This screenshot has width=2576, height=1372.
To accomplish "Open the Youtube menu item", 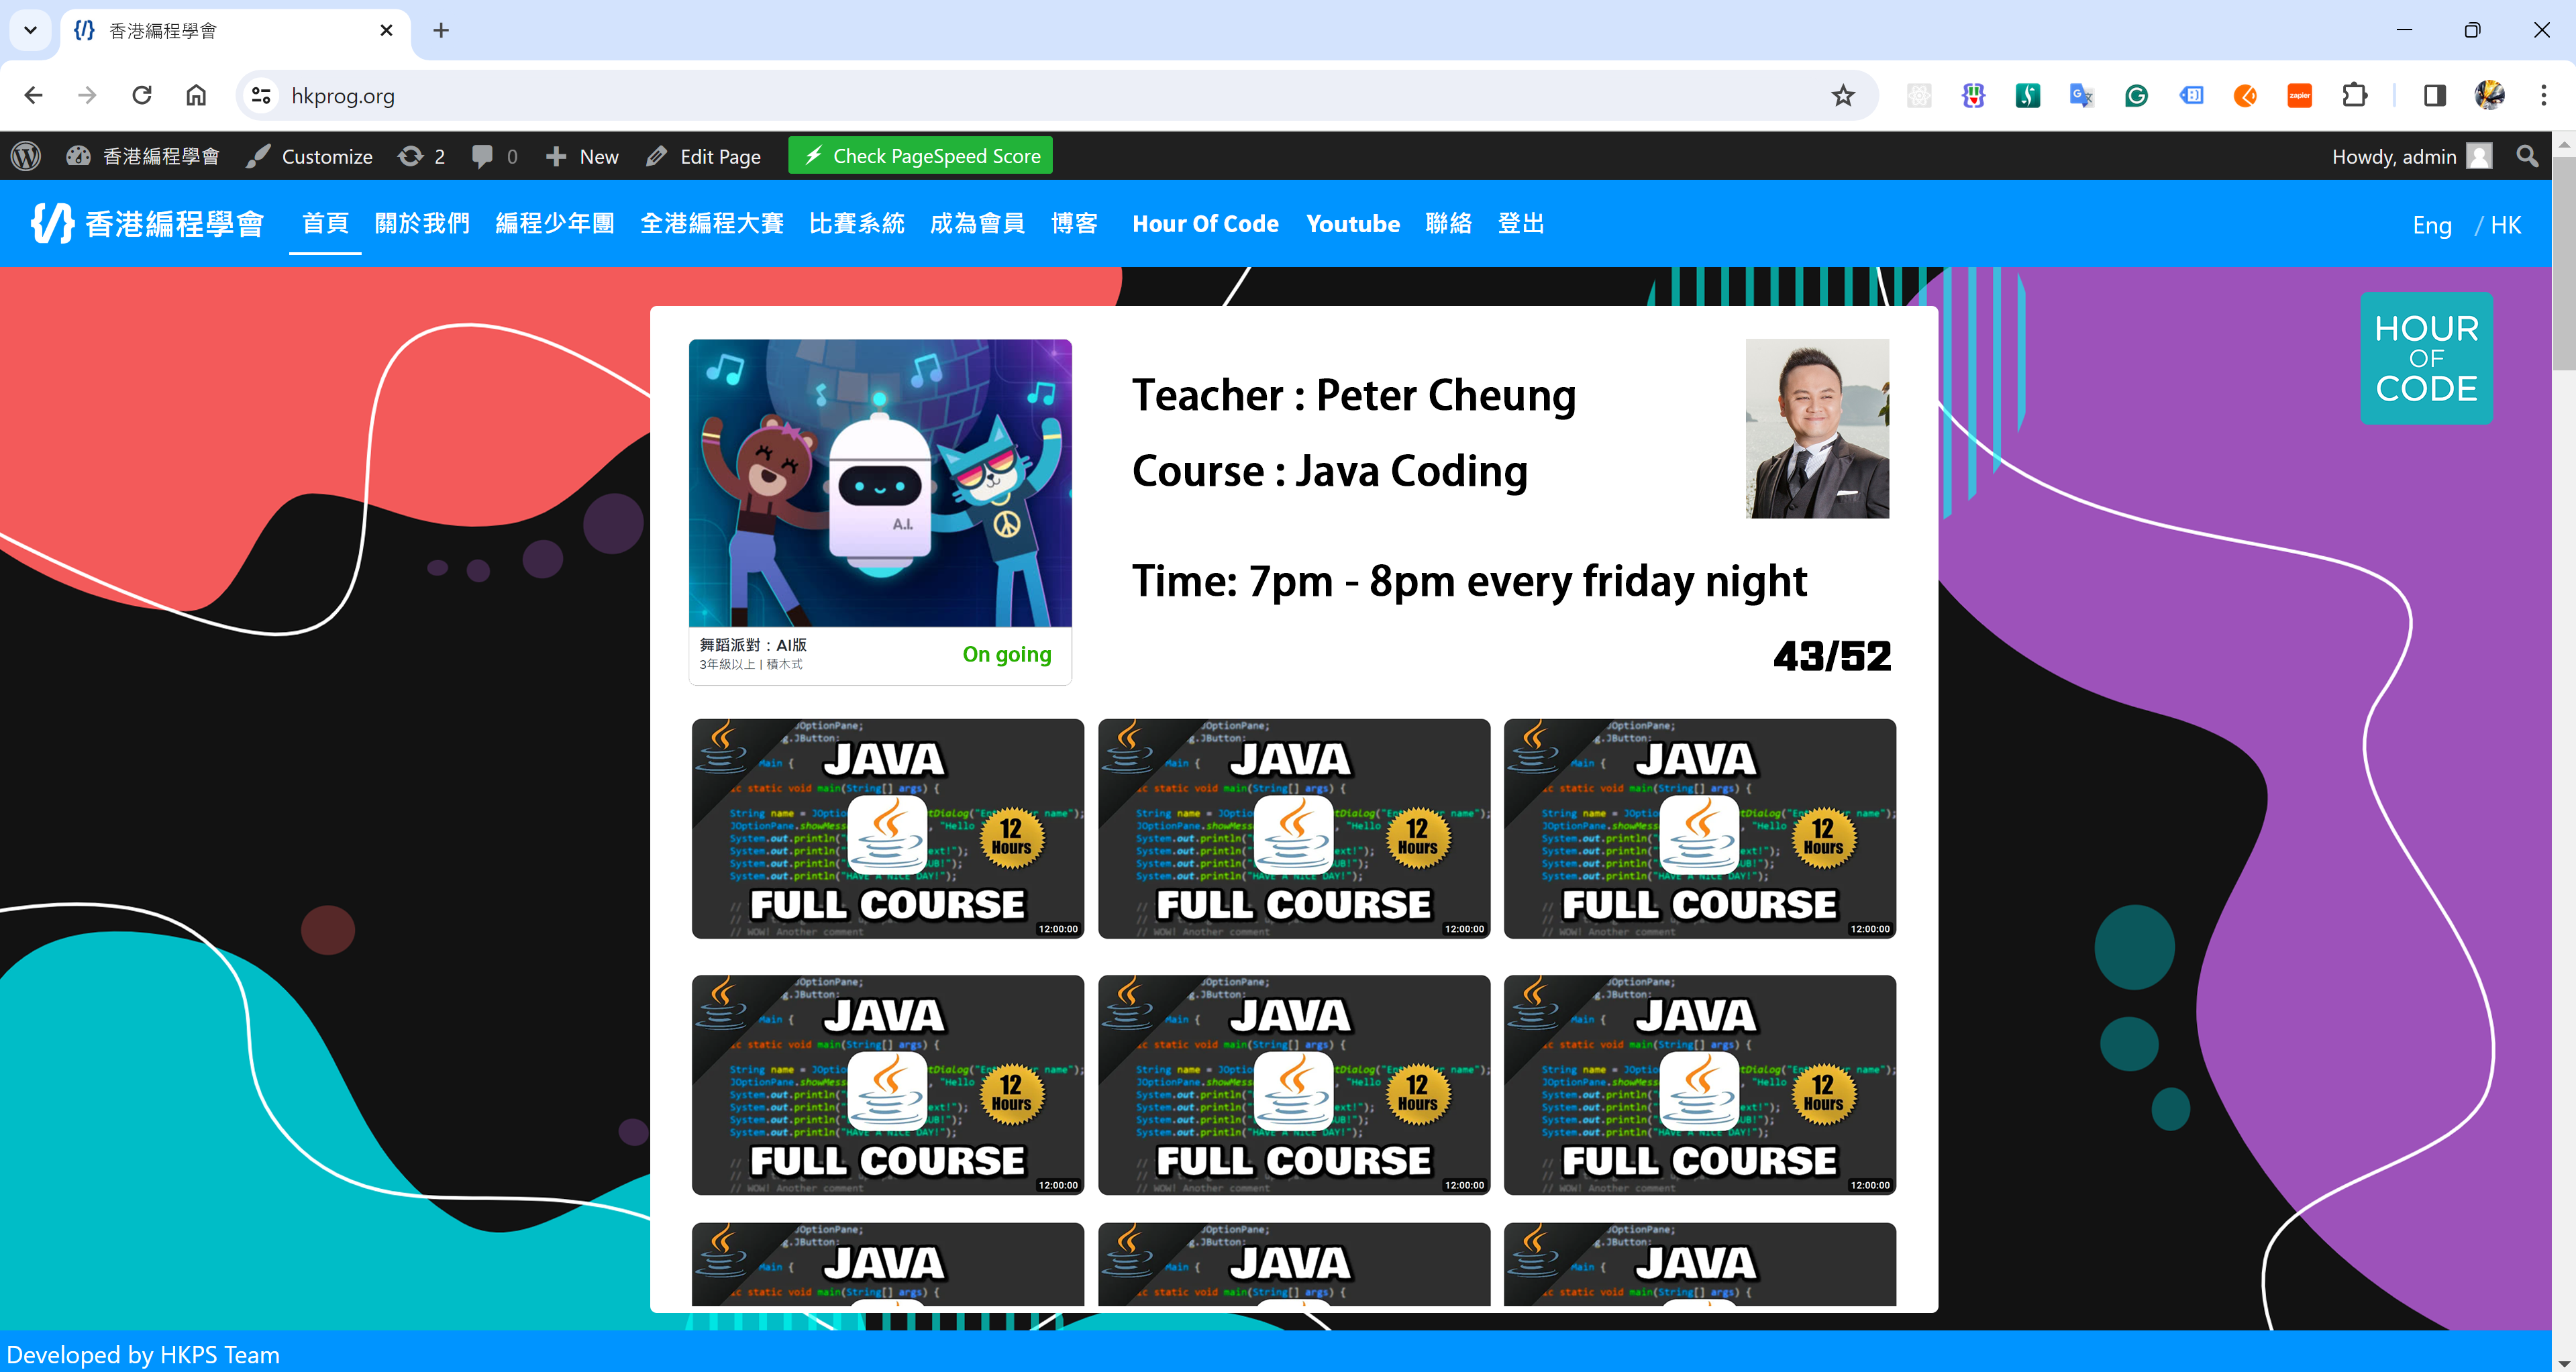I will pos(1353,223).
